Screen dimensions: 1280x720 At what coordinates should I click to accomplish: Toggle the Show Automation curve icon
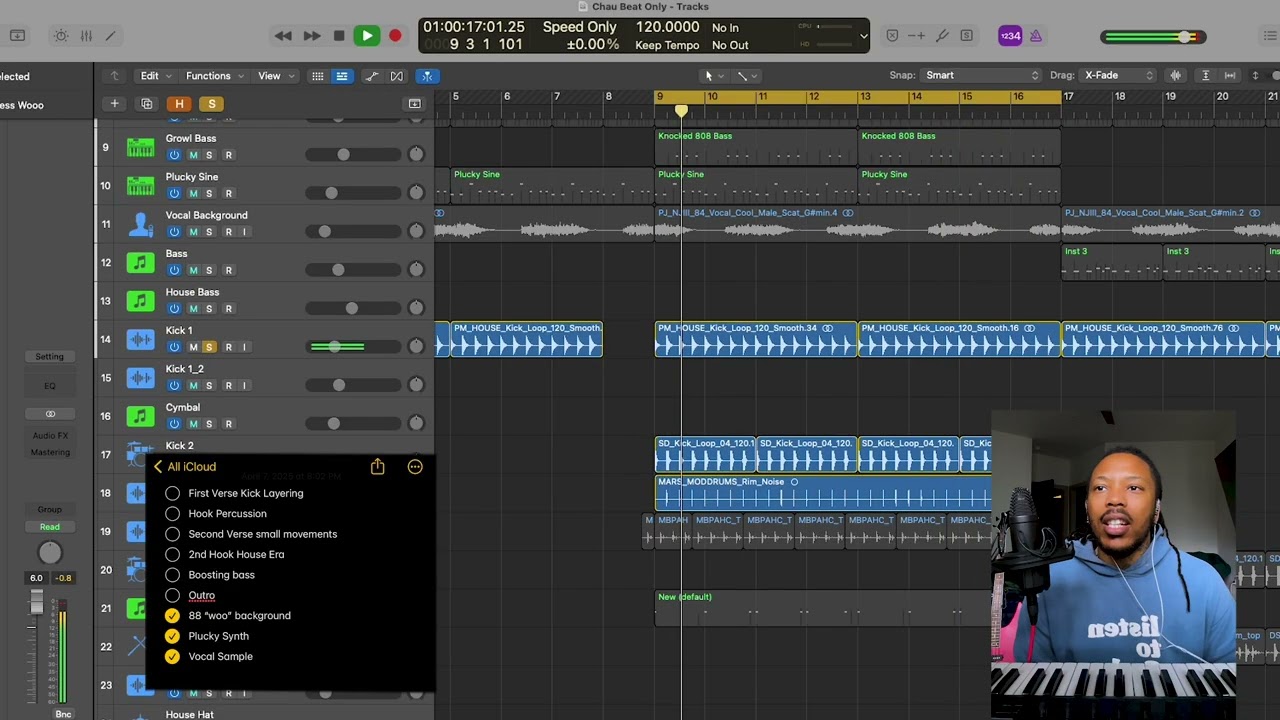(371, 76)
